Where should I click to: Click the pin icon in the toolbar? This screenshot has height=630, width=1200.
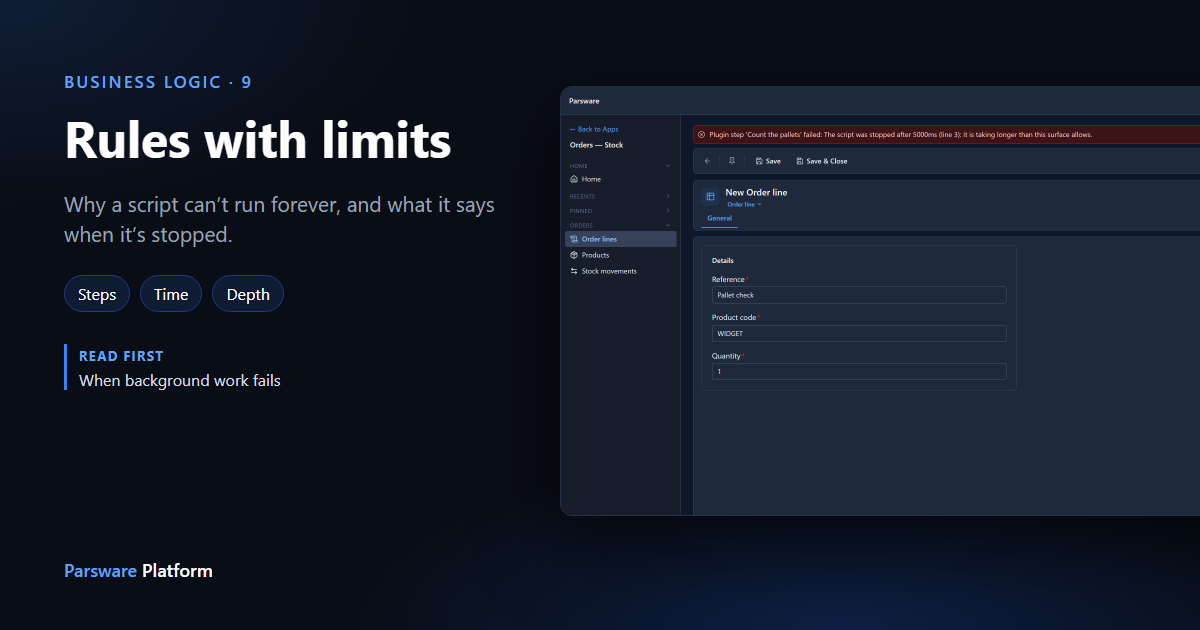tap(731, 161)
